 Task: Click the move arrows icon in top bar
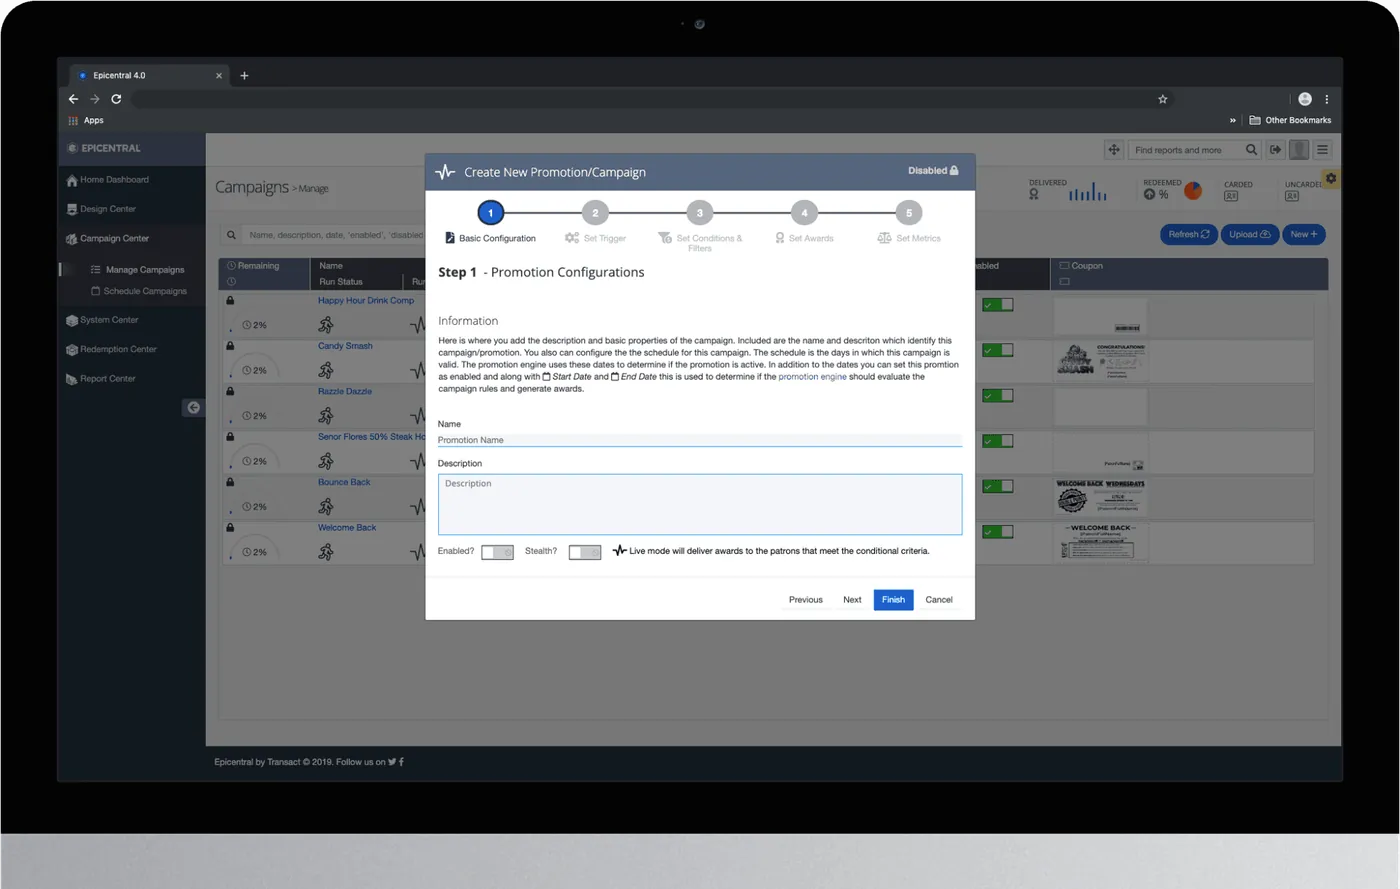point(1114,150)
